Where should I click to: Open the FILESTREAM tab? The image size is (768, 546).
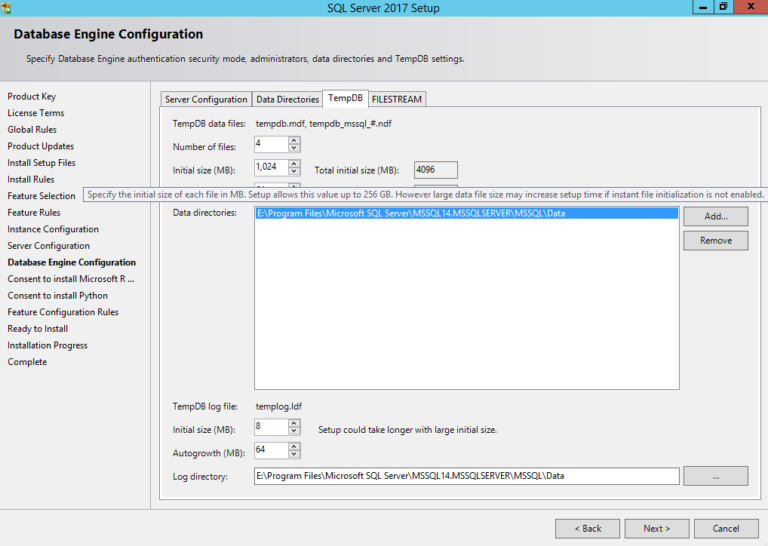tap(397, 99)
